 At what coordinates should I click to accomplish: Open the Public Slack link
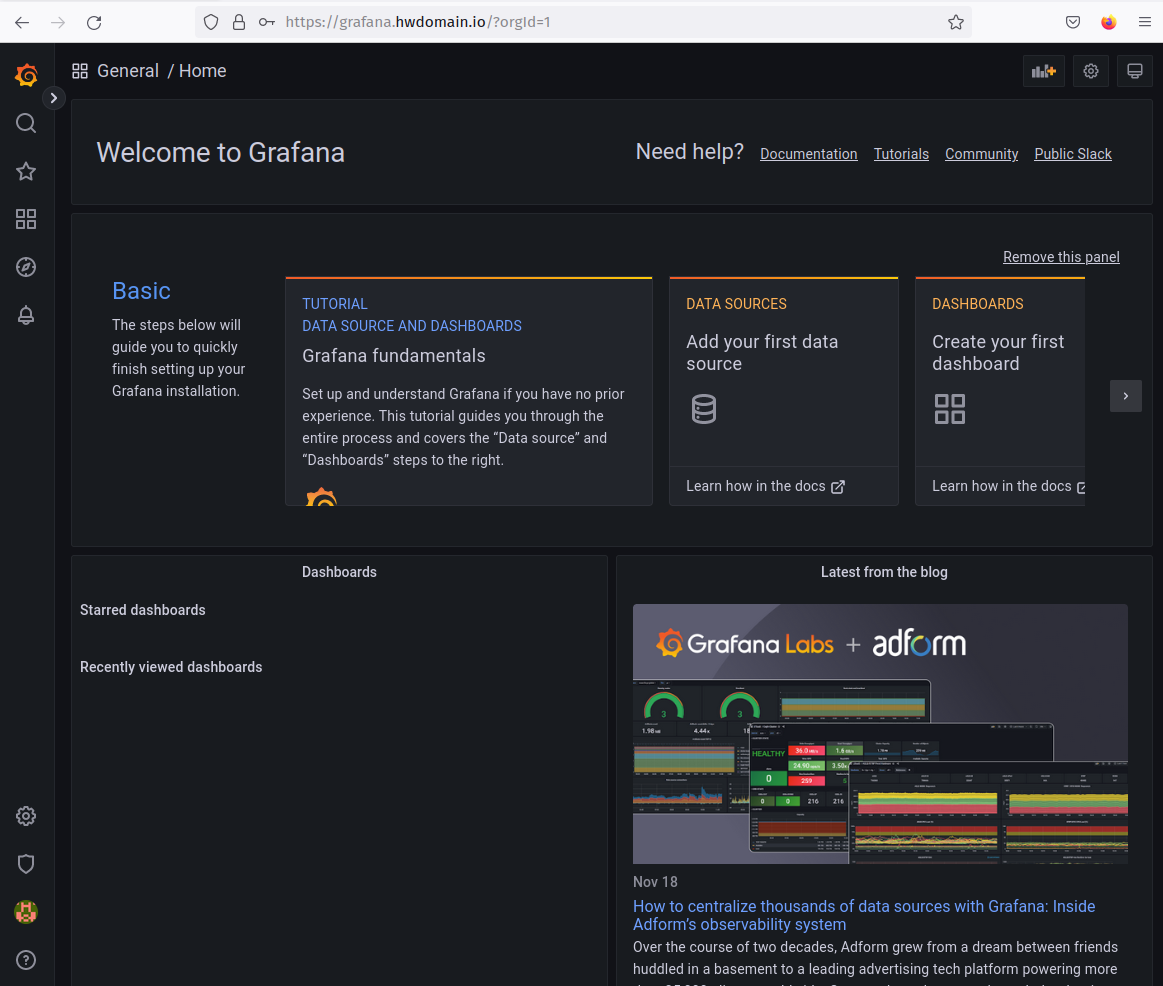[1073, 154]
